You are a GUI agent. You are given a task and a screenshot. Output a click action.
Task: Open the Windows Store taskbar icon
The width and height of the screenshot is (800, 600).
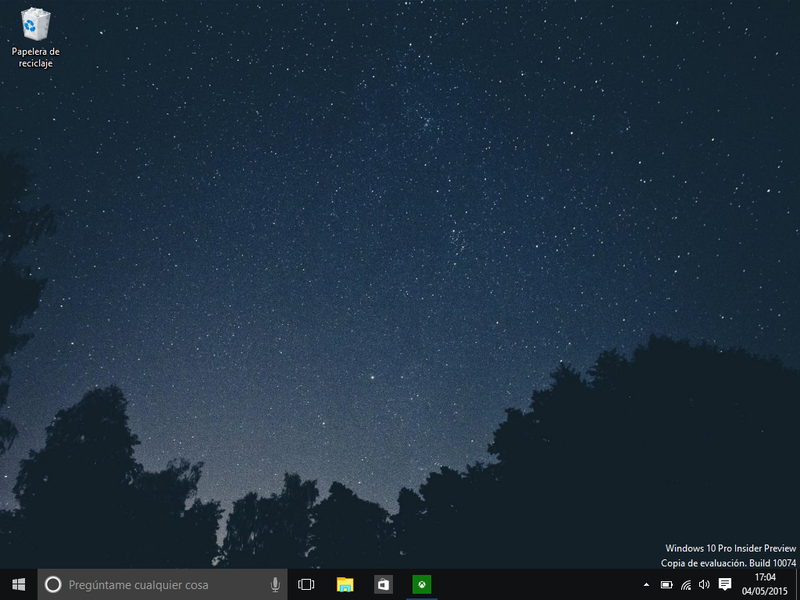(383, 584)
